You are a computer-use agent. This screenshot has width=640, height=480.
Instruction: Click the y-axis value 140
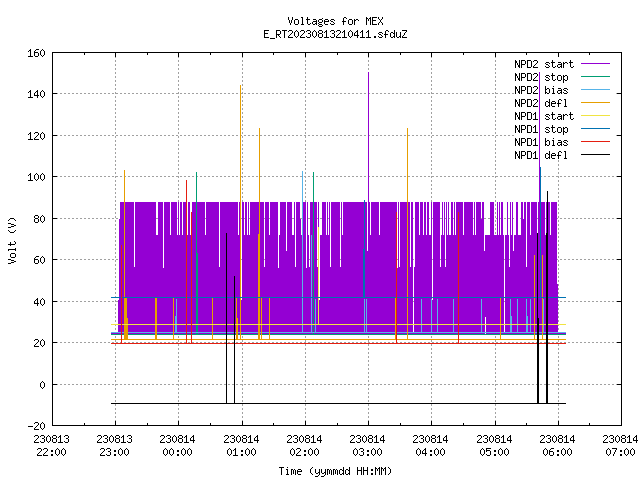(36, 94)
